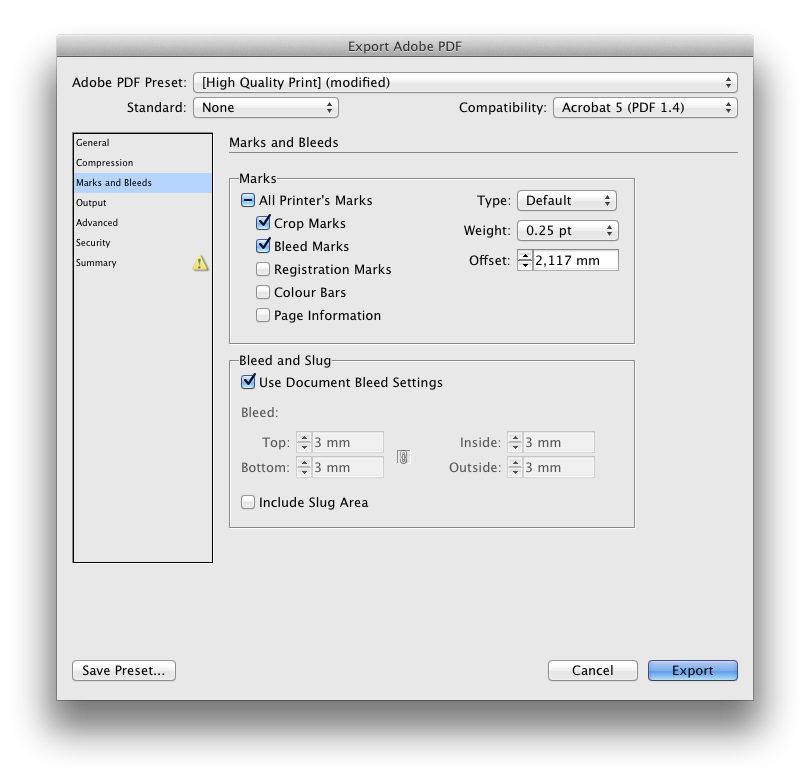Click the Inside bleed stepper
This screenshot has height=779, width=810.
pyautogui.click(x=515, y=442)
